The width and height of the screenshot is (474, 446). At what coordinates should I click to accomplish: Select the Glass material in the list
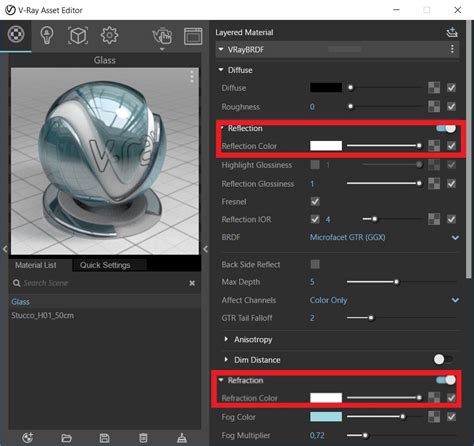105,302
